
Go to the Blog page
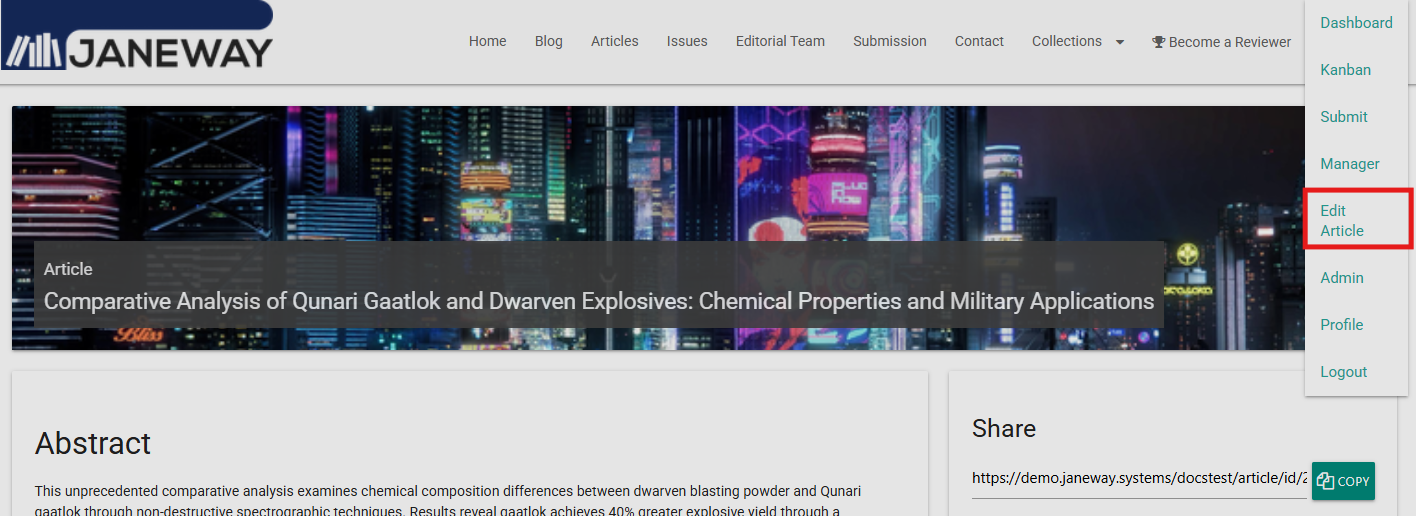click(x=549, y=41)
